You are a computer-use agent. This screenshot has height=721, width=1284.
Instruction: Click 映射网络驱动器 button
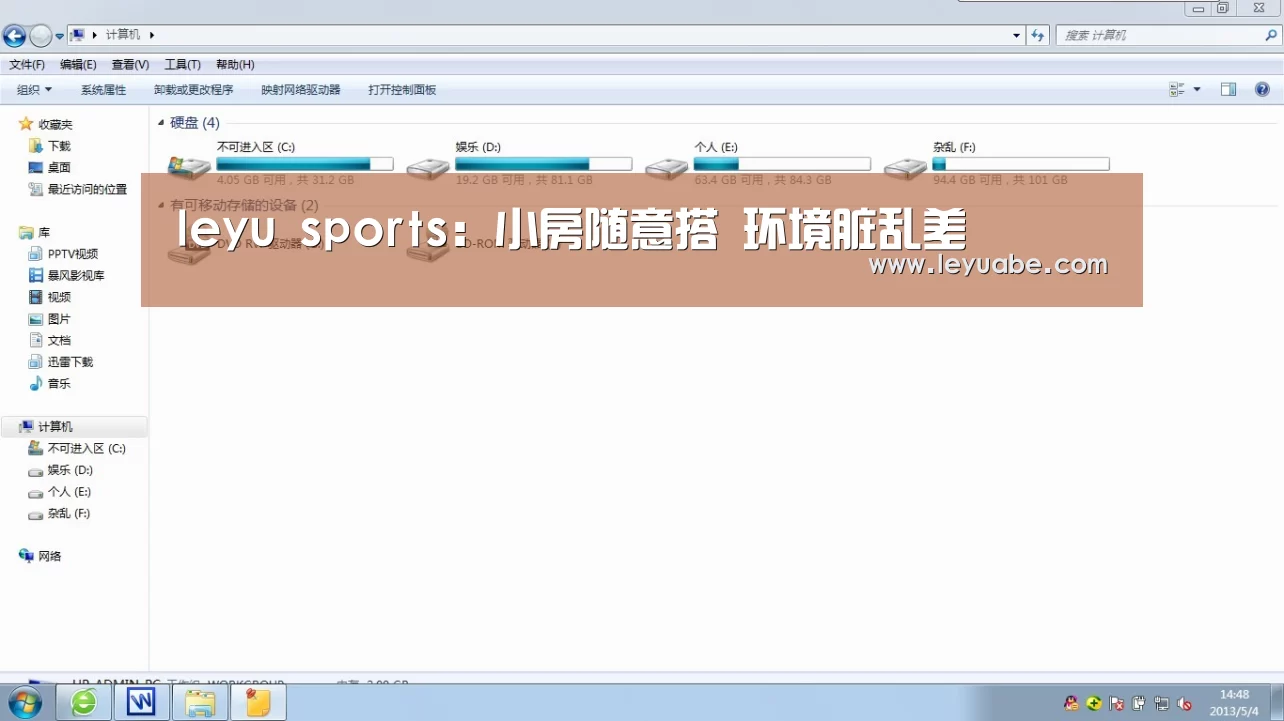pos(300,90)
